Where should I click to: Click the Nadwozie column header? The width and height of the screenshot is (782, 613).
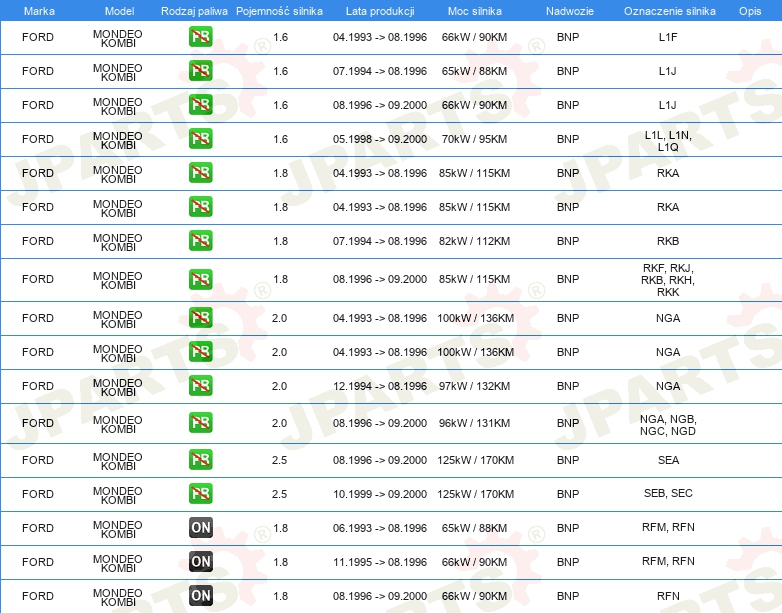click(570, 11)
